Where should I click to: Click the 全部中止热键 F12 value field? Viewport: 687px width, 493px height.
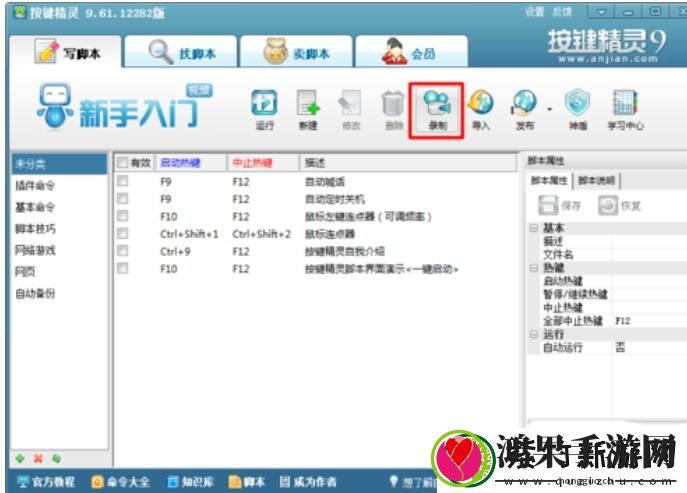pos(649,321)
